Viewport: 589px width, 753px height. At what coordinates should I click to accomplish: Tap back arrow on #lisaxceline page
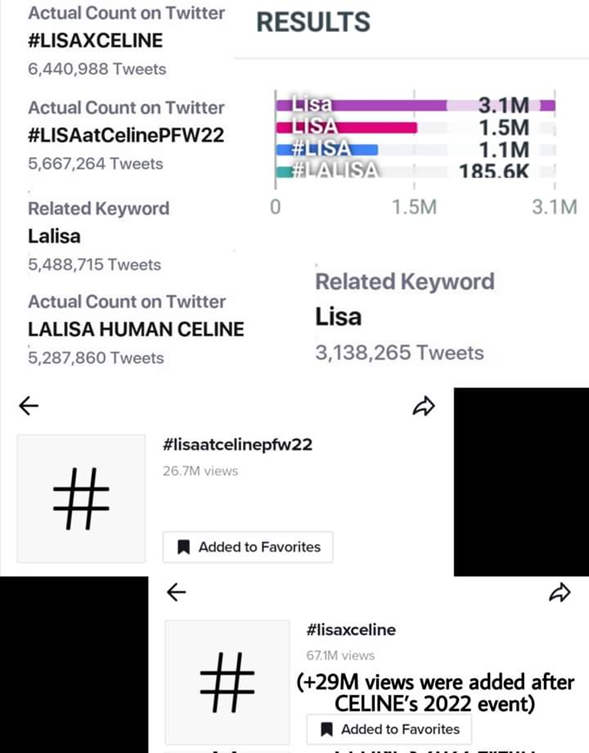click(x=176, y=592)
